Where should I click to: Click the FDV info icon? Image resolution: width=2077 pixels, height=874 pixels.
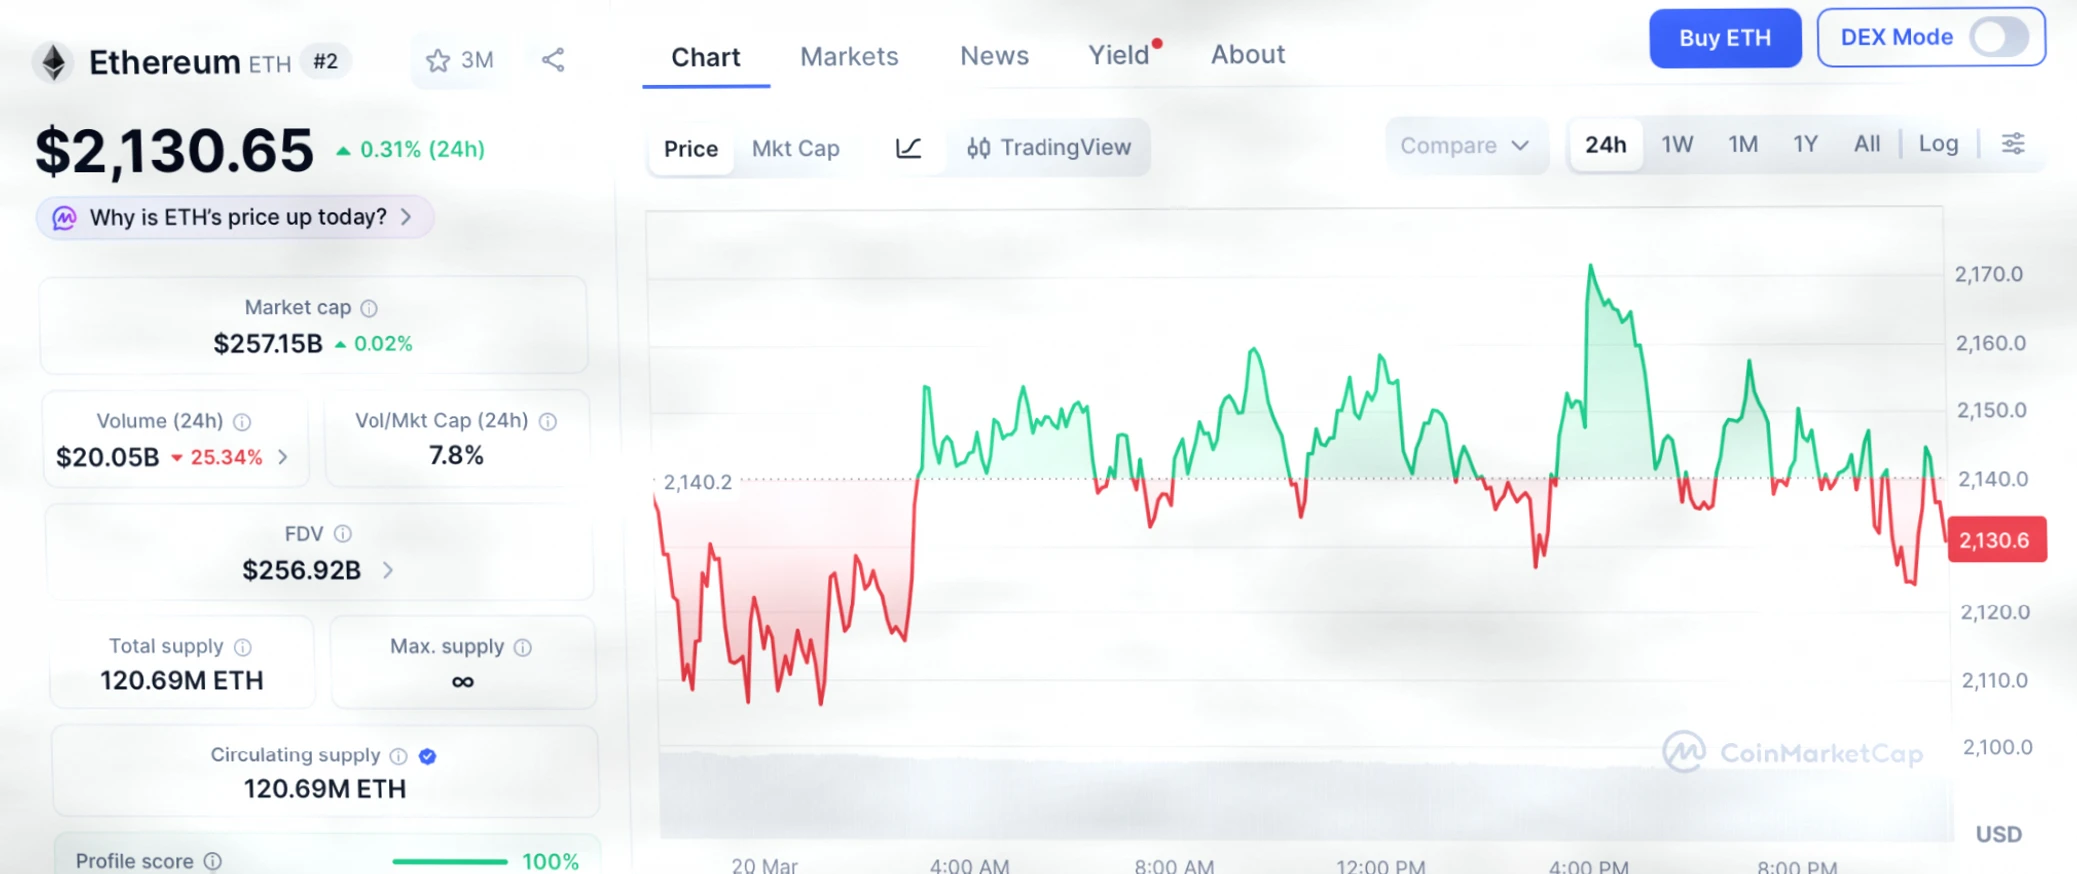(x=343, y=534)
